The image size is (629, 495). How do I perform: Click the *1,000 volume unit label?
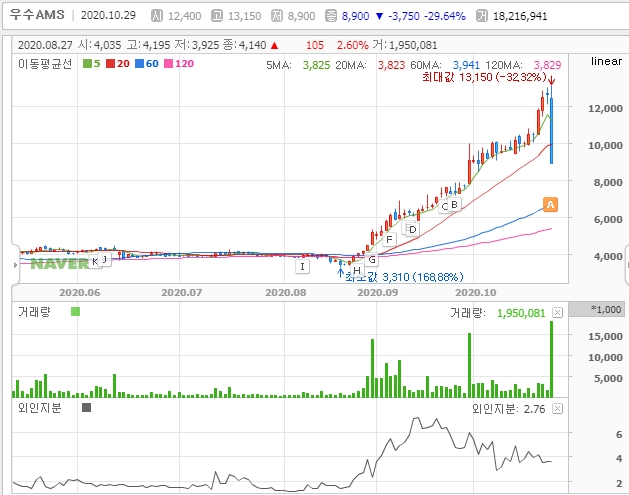tap(606, 309)
